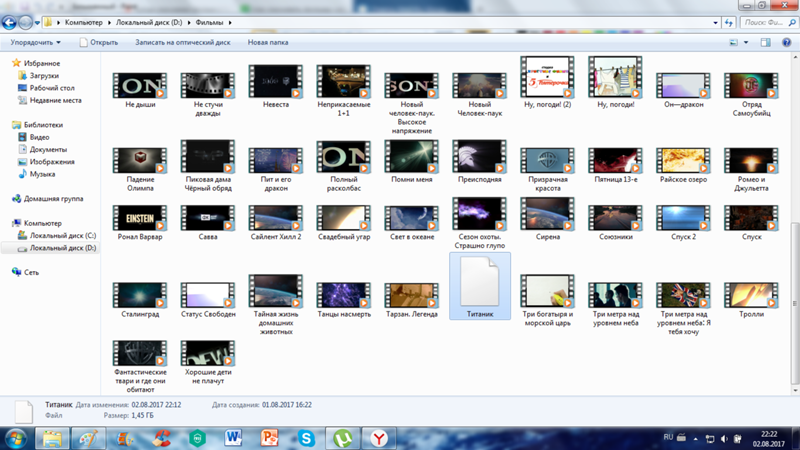Expand the chevron after Локальный диск (D:)
The width and height of the screenshot is (800, 450).
click(x=189, y=22)
